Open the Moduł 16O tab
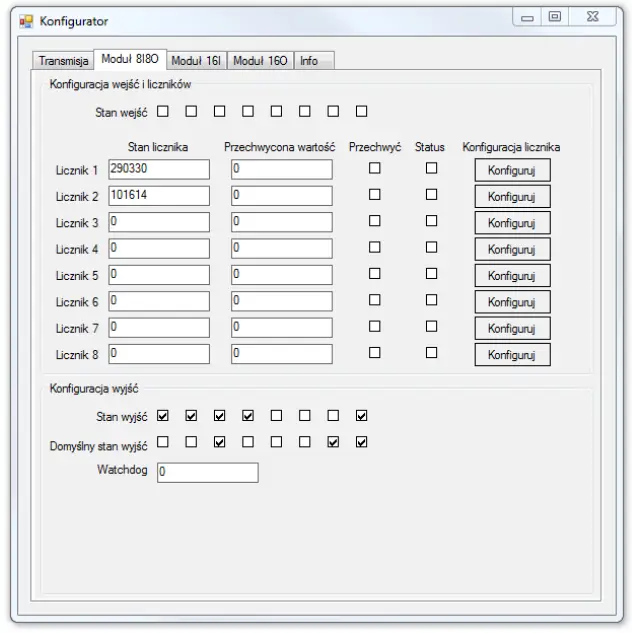Screen dimensions: 632x633 (260, 61)
